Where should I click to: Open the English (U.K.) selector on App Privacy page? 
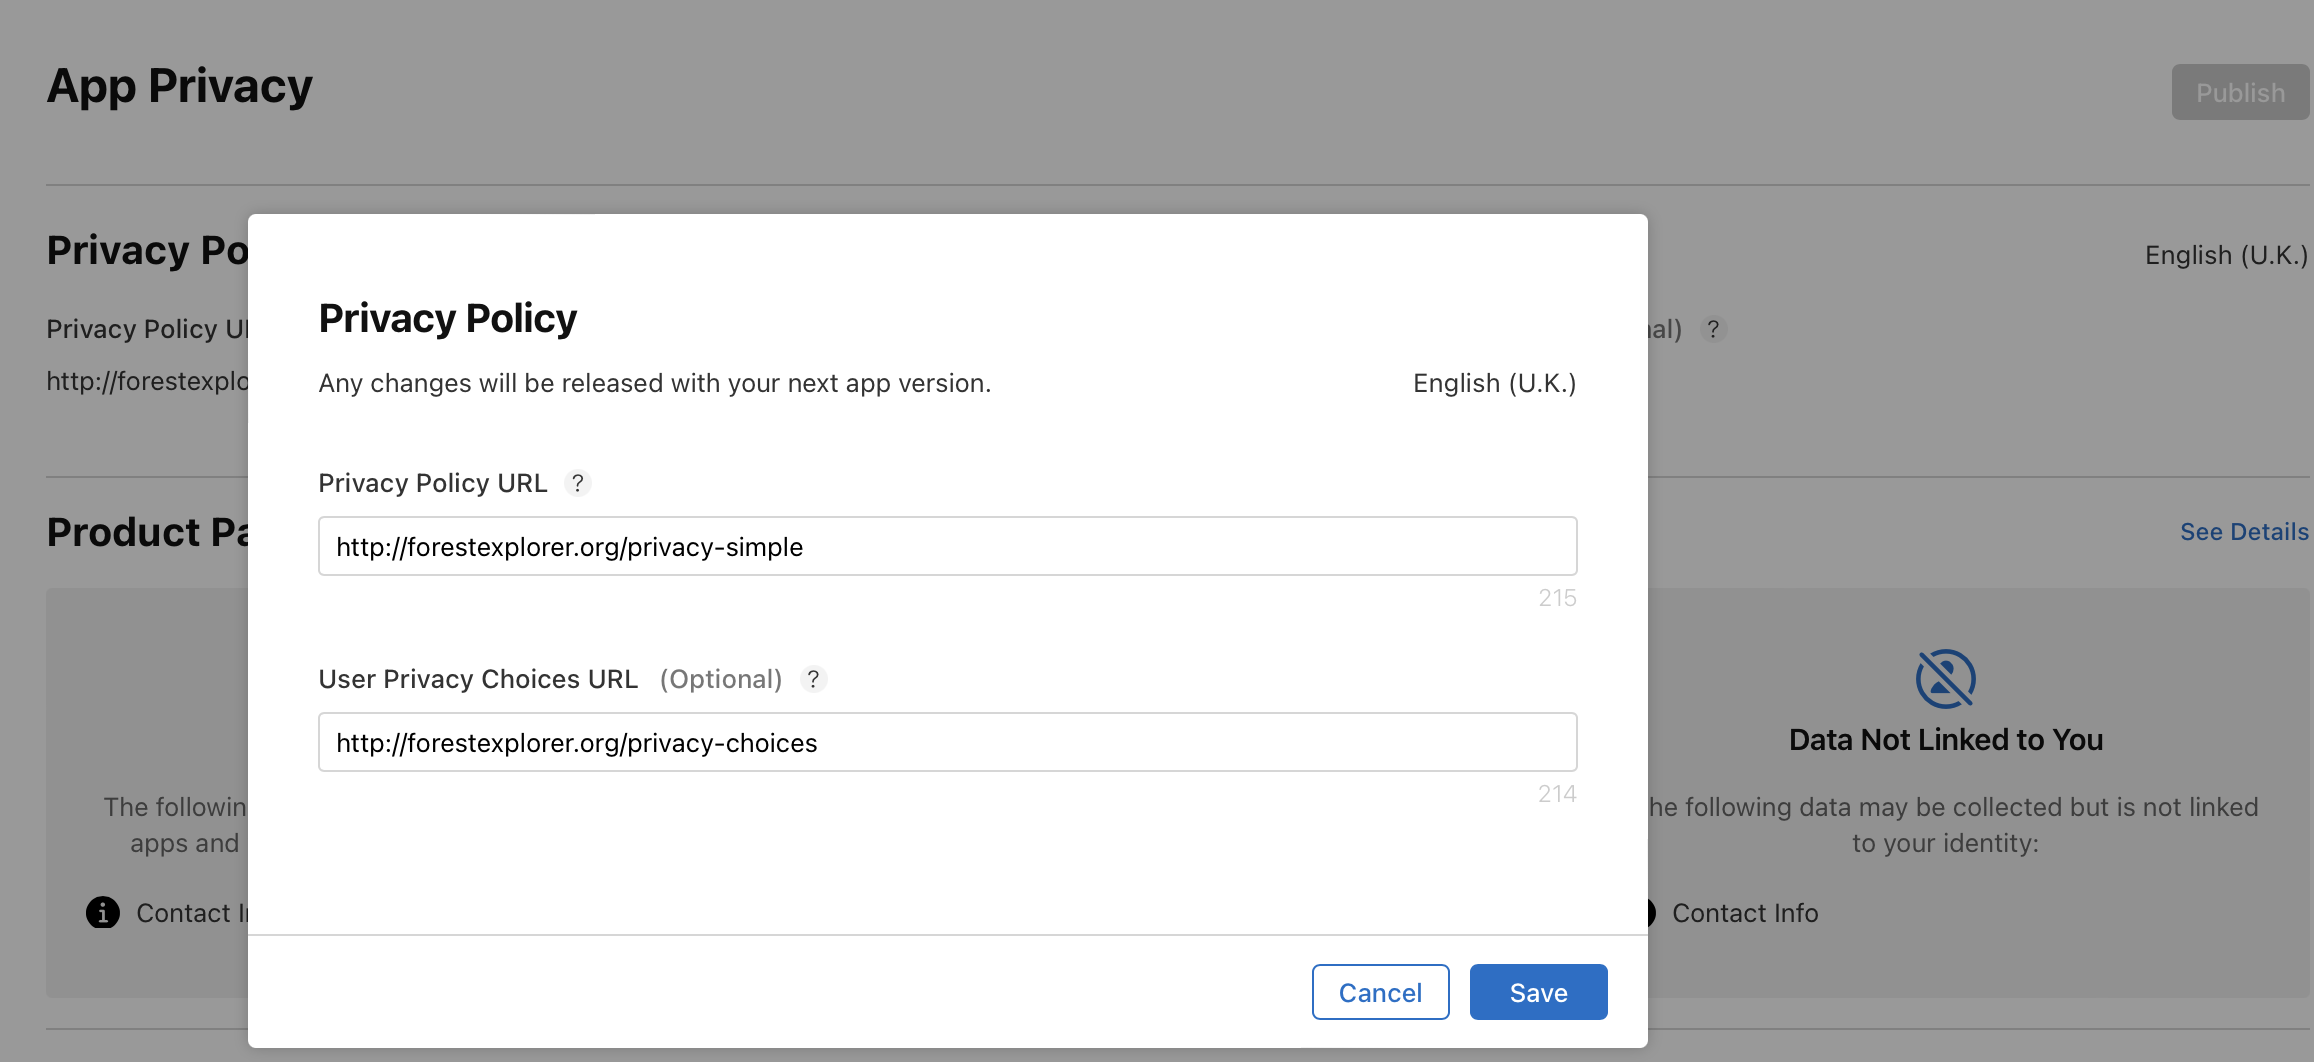tap(2225, 255)
